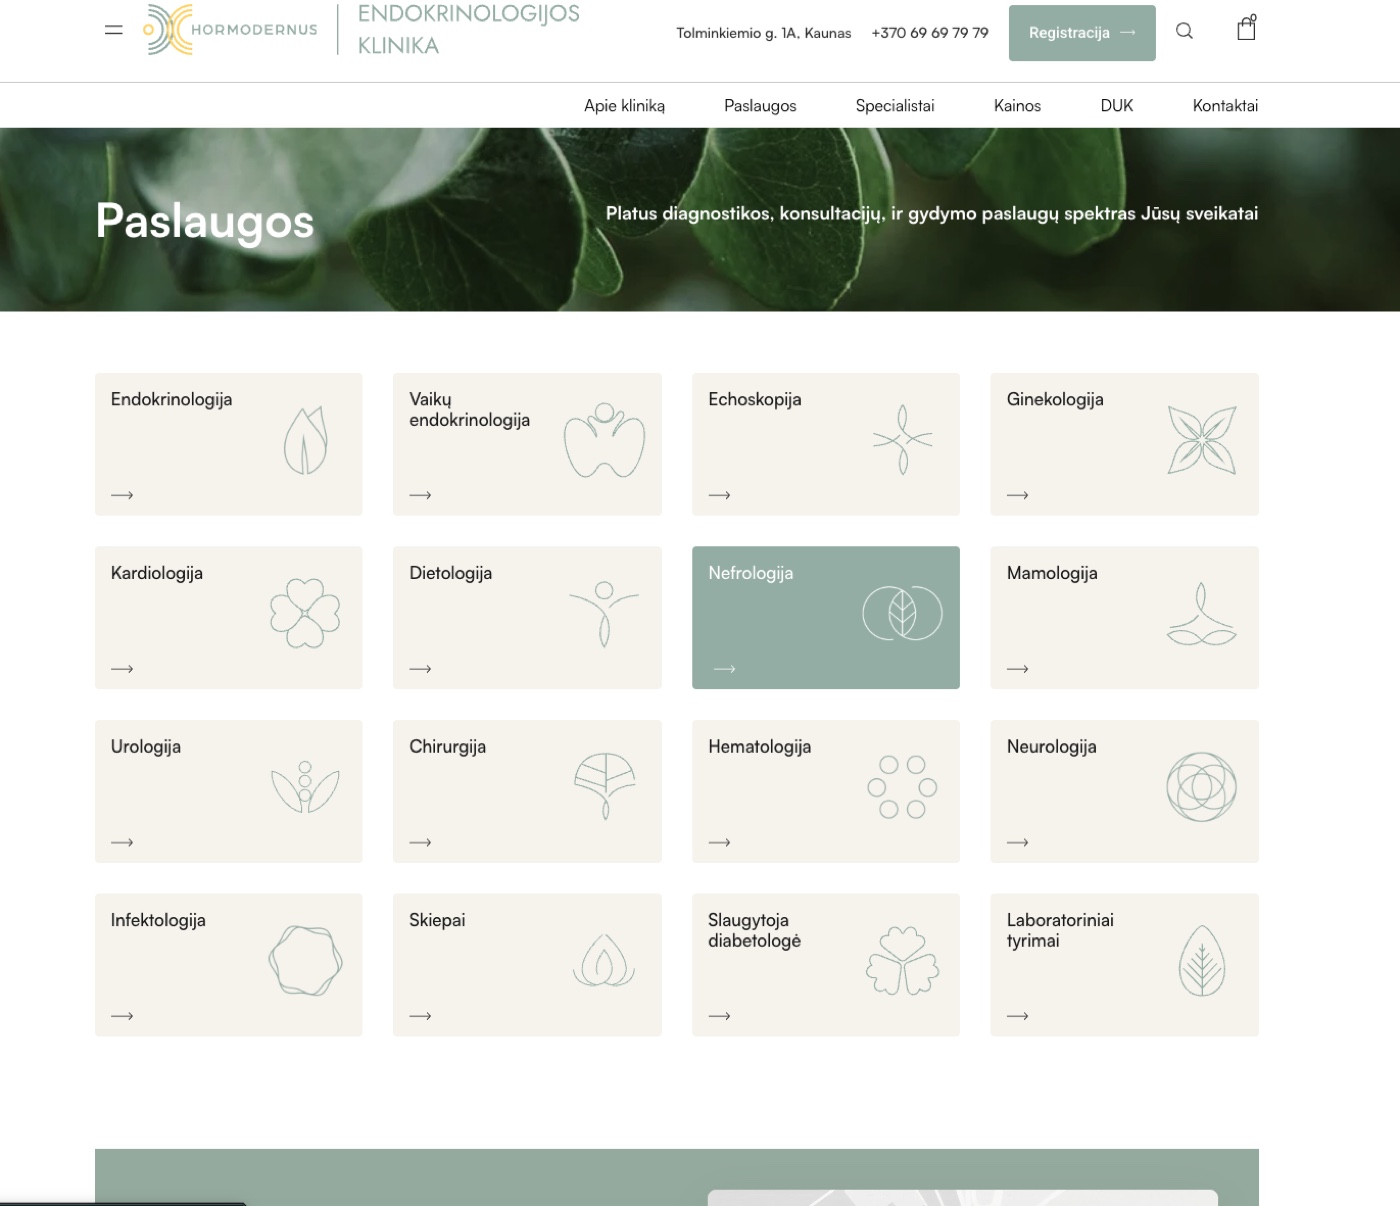1400x1206 pixels.
Task: Click the leaf icon on Endokrinologija card
Action: pos(305,441)
